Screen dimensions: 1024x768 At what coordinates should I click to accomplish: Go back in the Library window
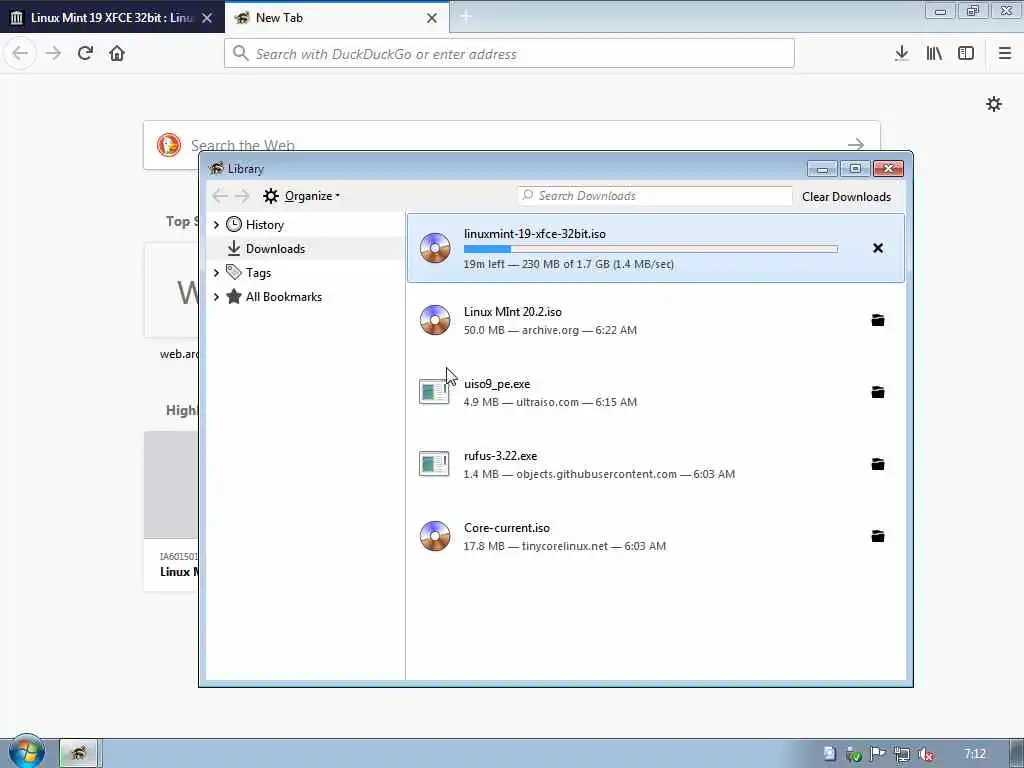[x=219, y=196]
